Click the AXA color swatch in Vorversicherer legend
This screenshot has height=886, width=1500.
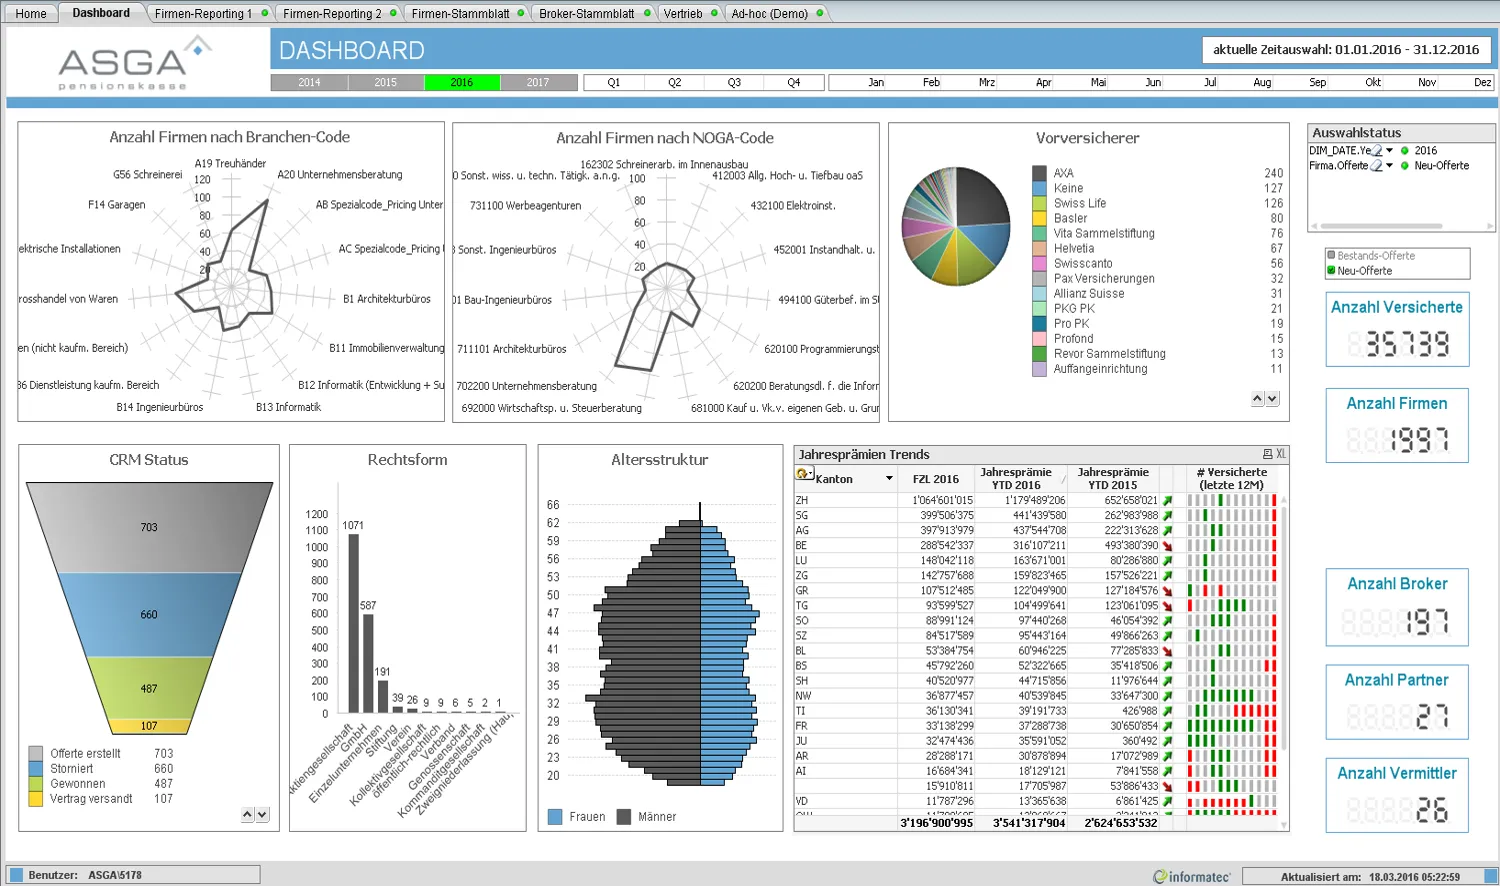(x=1039, y=173)
